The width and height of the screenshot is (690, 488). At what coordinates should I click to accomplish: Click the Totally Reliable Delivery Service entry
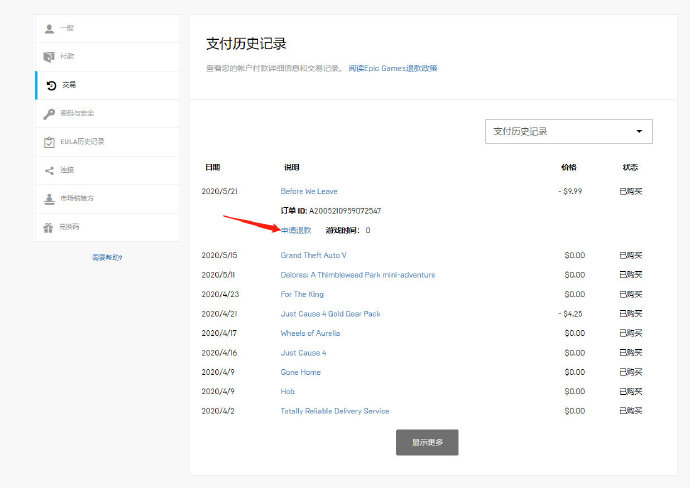pyautogui.click(x=334, y=411)
